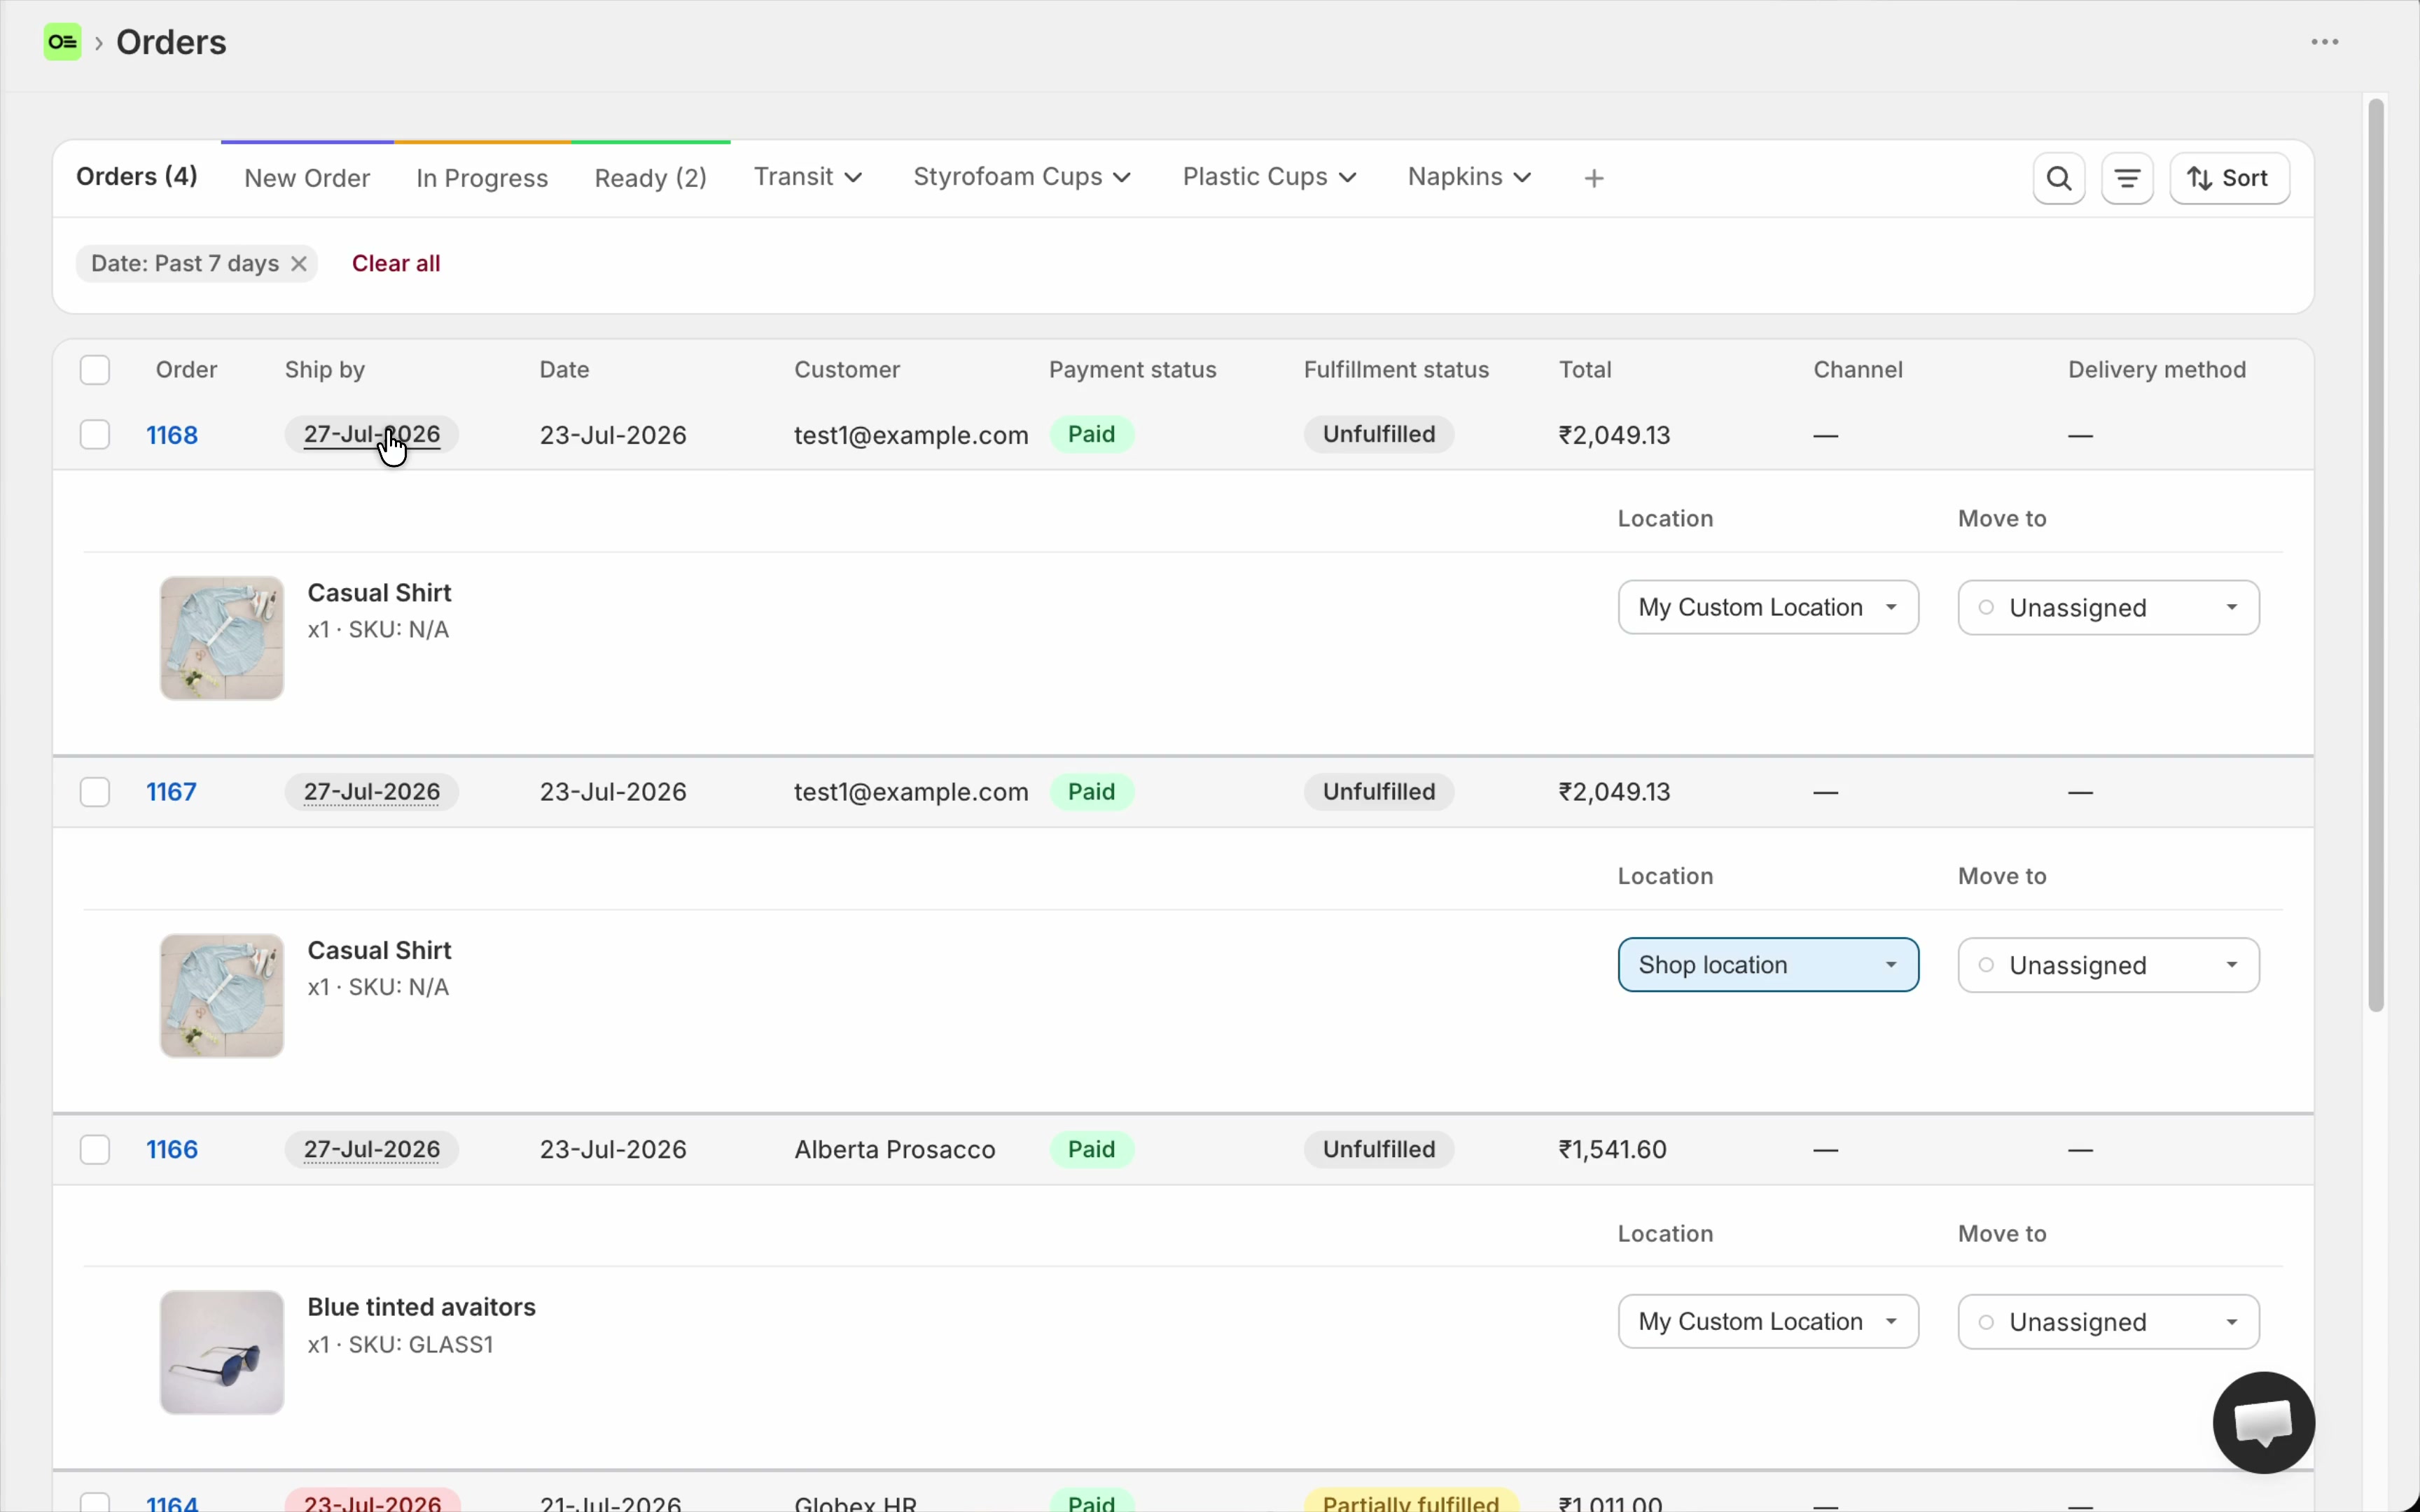Viewport: 2420px width, 1512px height.
Task: Remove the Date: Past 7 days filter
Action: point(298,264)
